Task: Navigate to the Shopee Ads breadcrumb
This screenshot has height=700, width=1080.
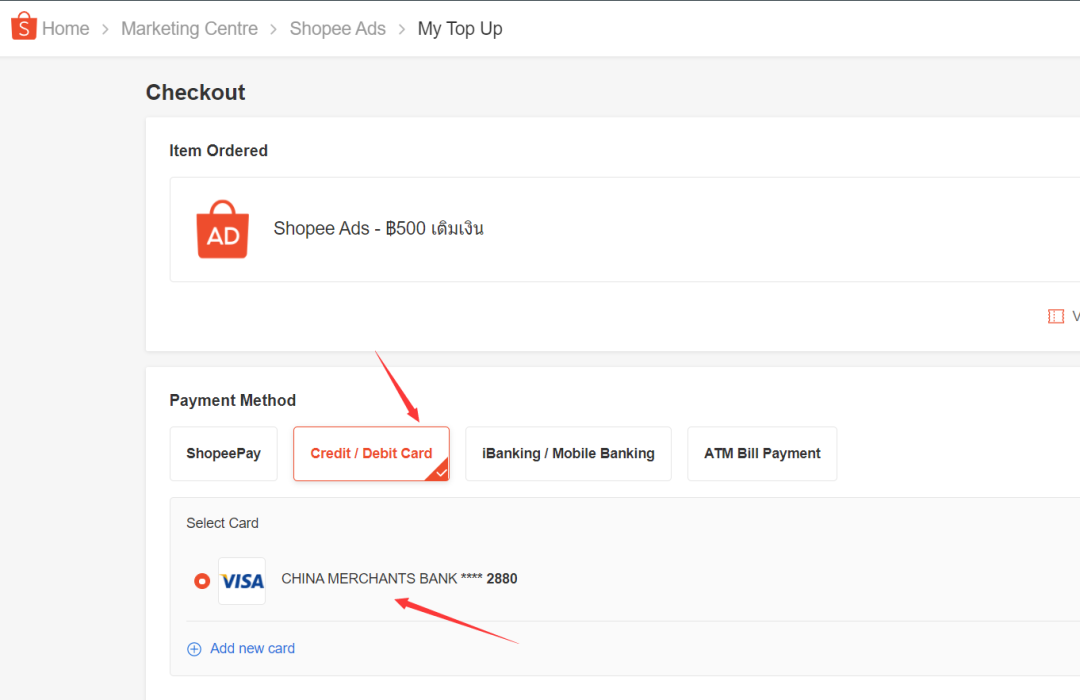Action: click(338, 29)
